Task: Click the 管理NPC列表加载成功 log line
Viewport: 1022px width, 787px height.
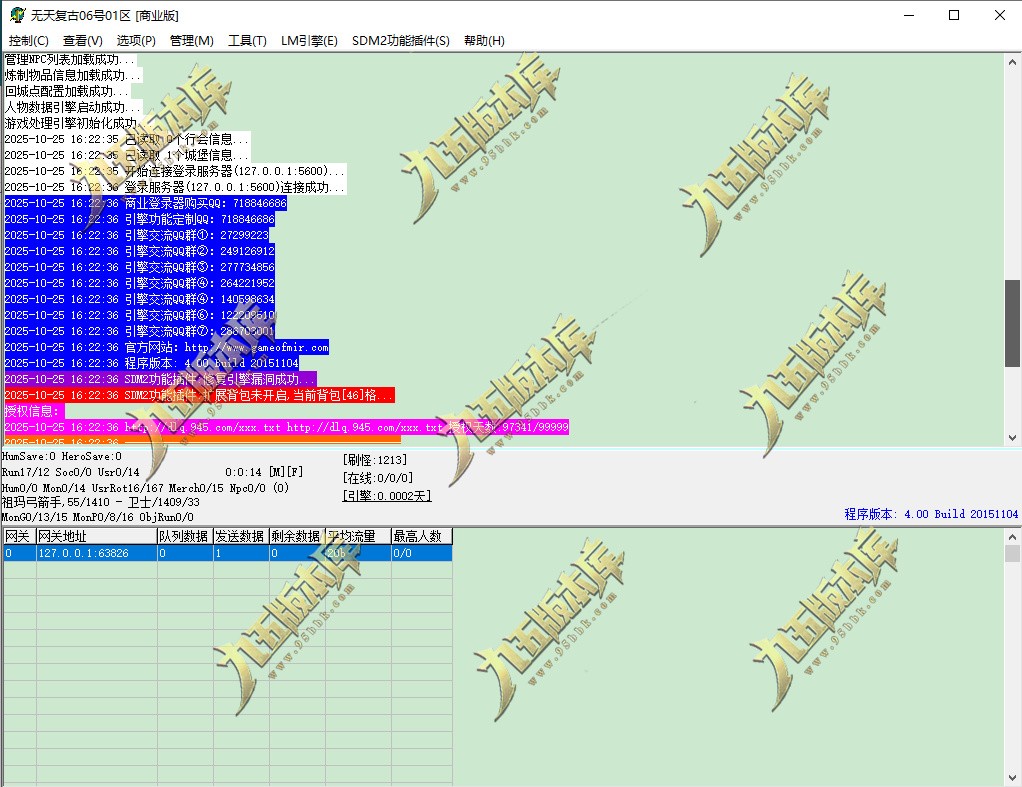Action: pos(70,59)
